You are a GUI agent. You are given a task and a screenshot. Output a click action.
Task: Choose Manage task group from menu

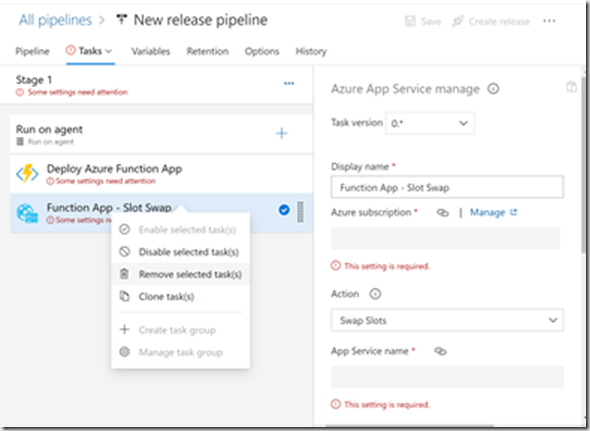[x=181, y=352]
